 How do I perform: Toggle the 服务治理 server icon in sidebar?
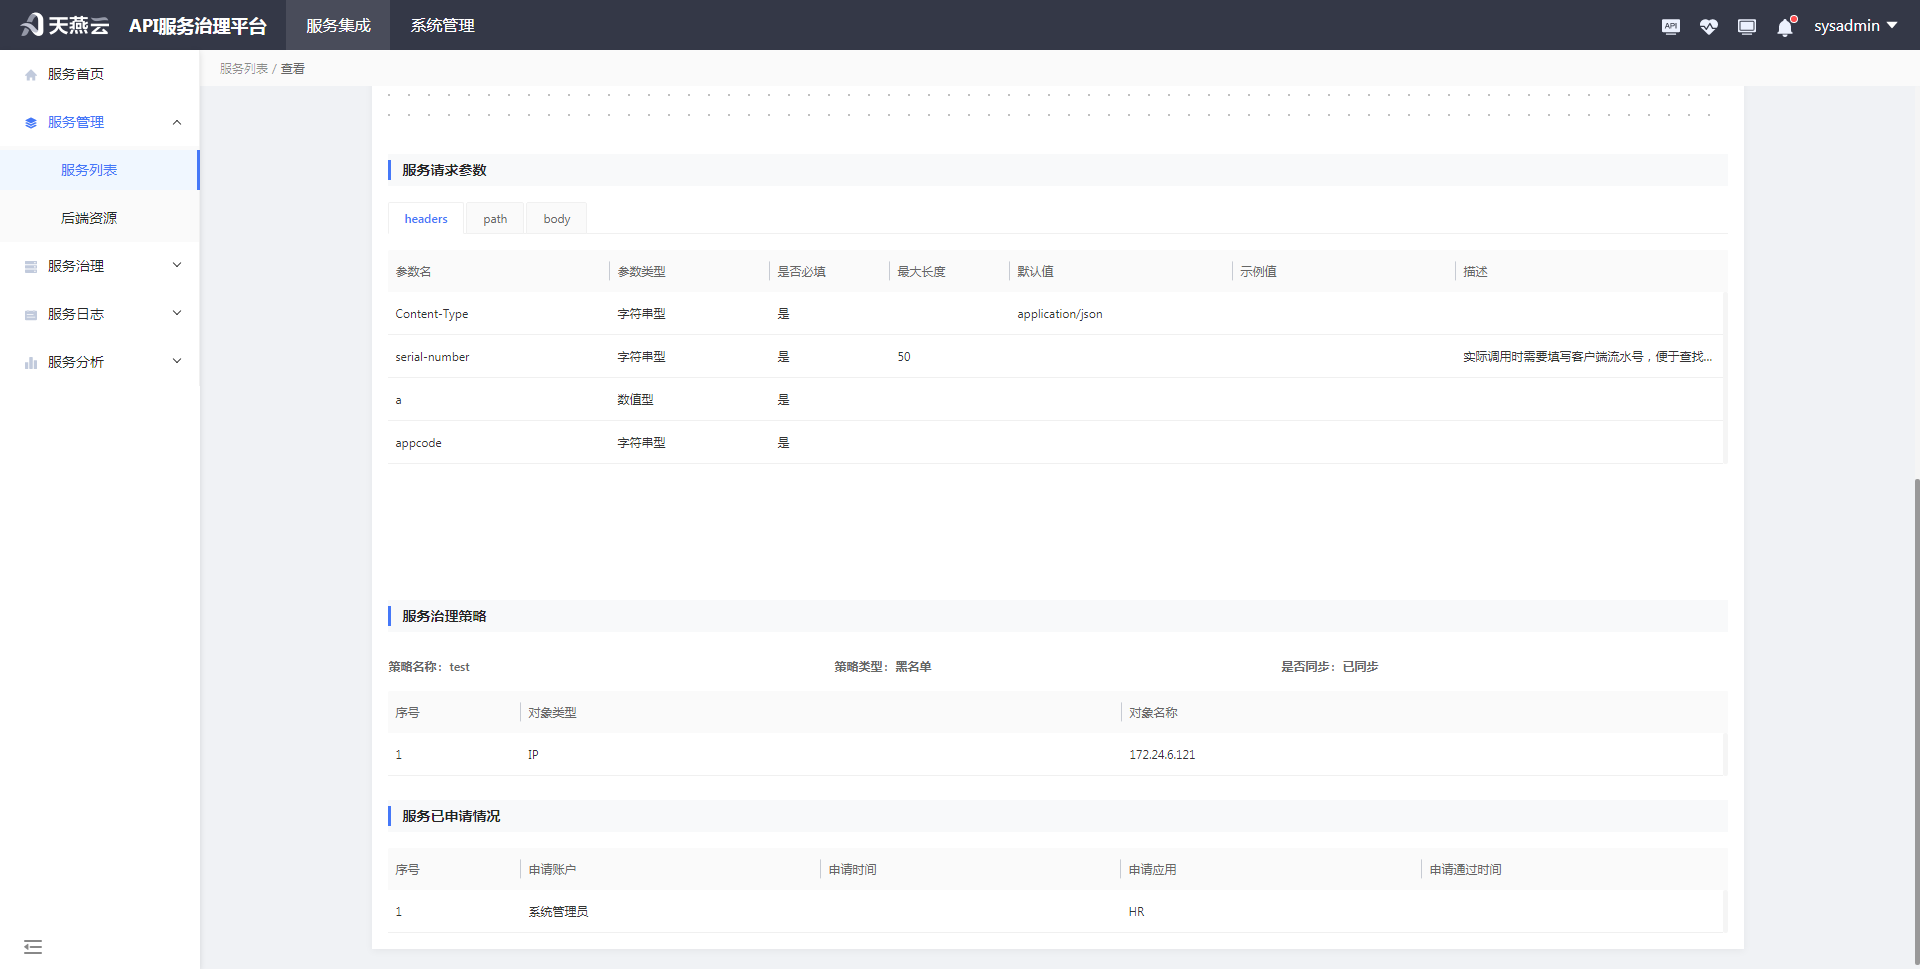30,265
